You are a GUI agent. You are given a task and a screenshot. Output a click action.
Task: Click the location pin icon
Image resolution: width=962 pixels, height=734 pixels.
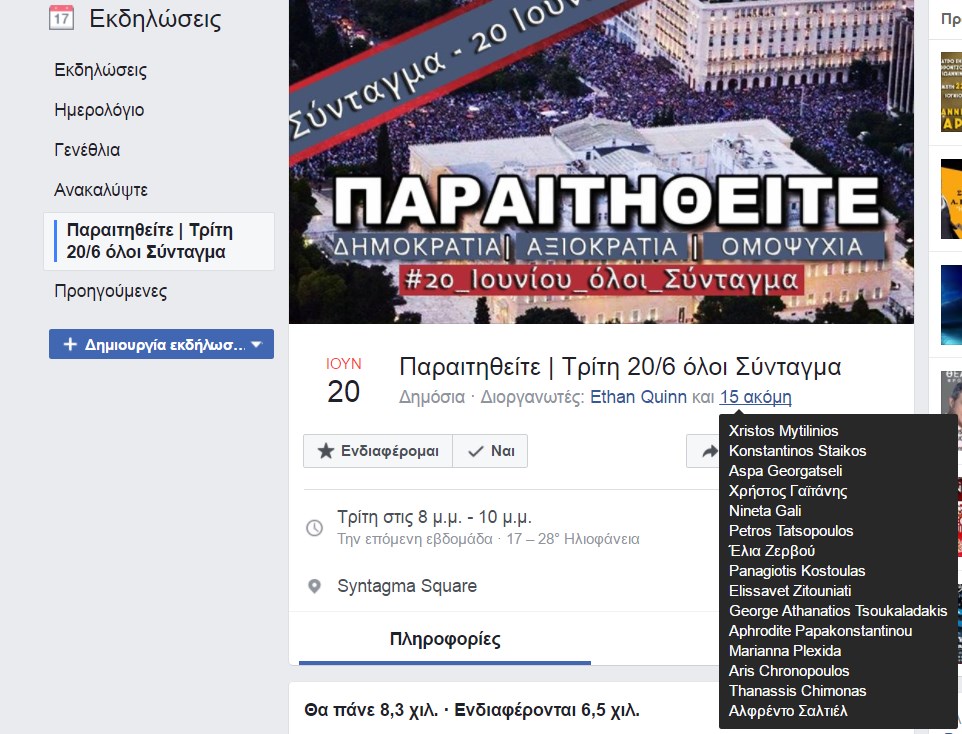coord(314,586)
